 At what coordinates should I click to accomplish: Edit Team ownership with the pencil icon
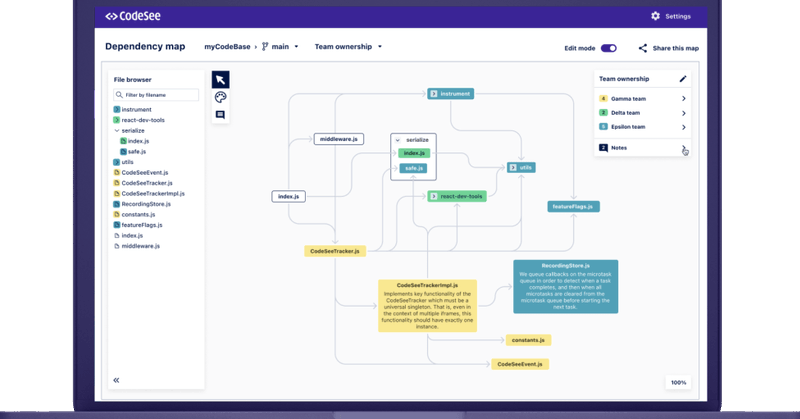683,79
